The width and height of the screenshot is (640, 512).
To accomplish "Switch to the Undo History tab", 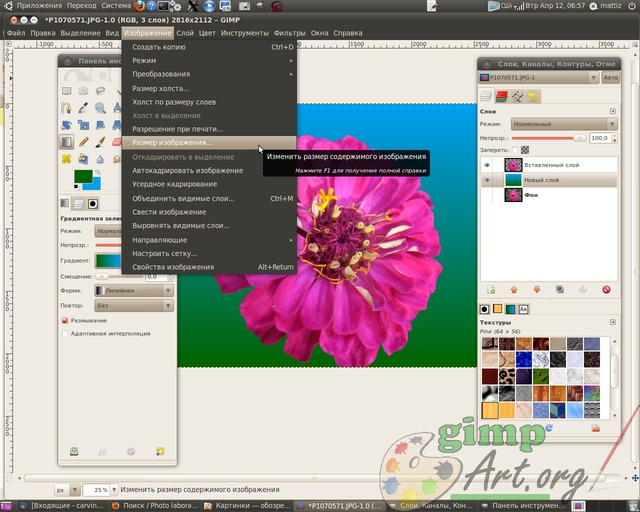I will point(533,96).
